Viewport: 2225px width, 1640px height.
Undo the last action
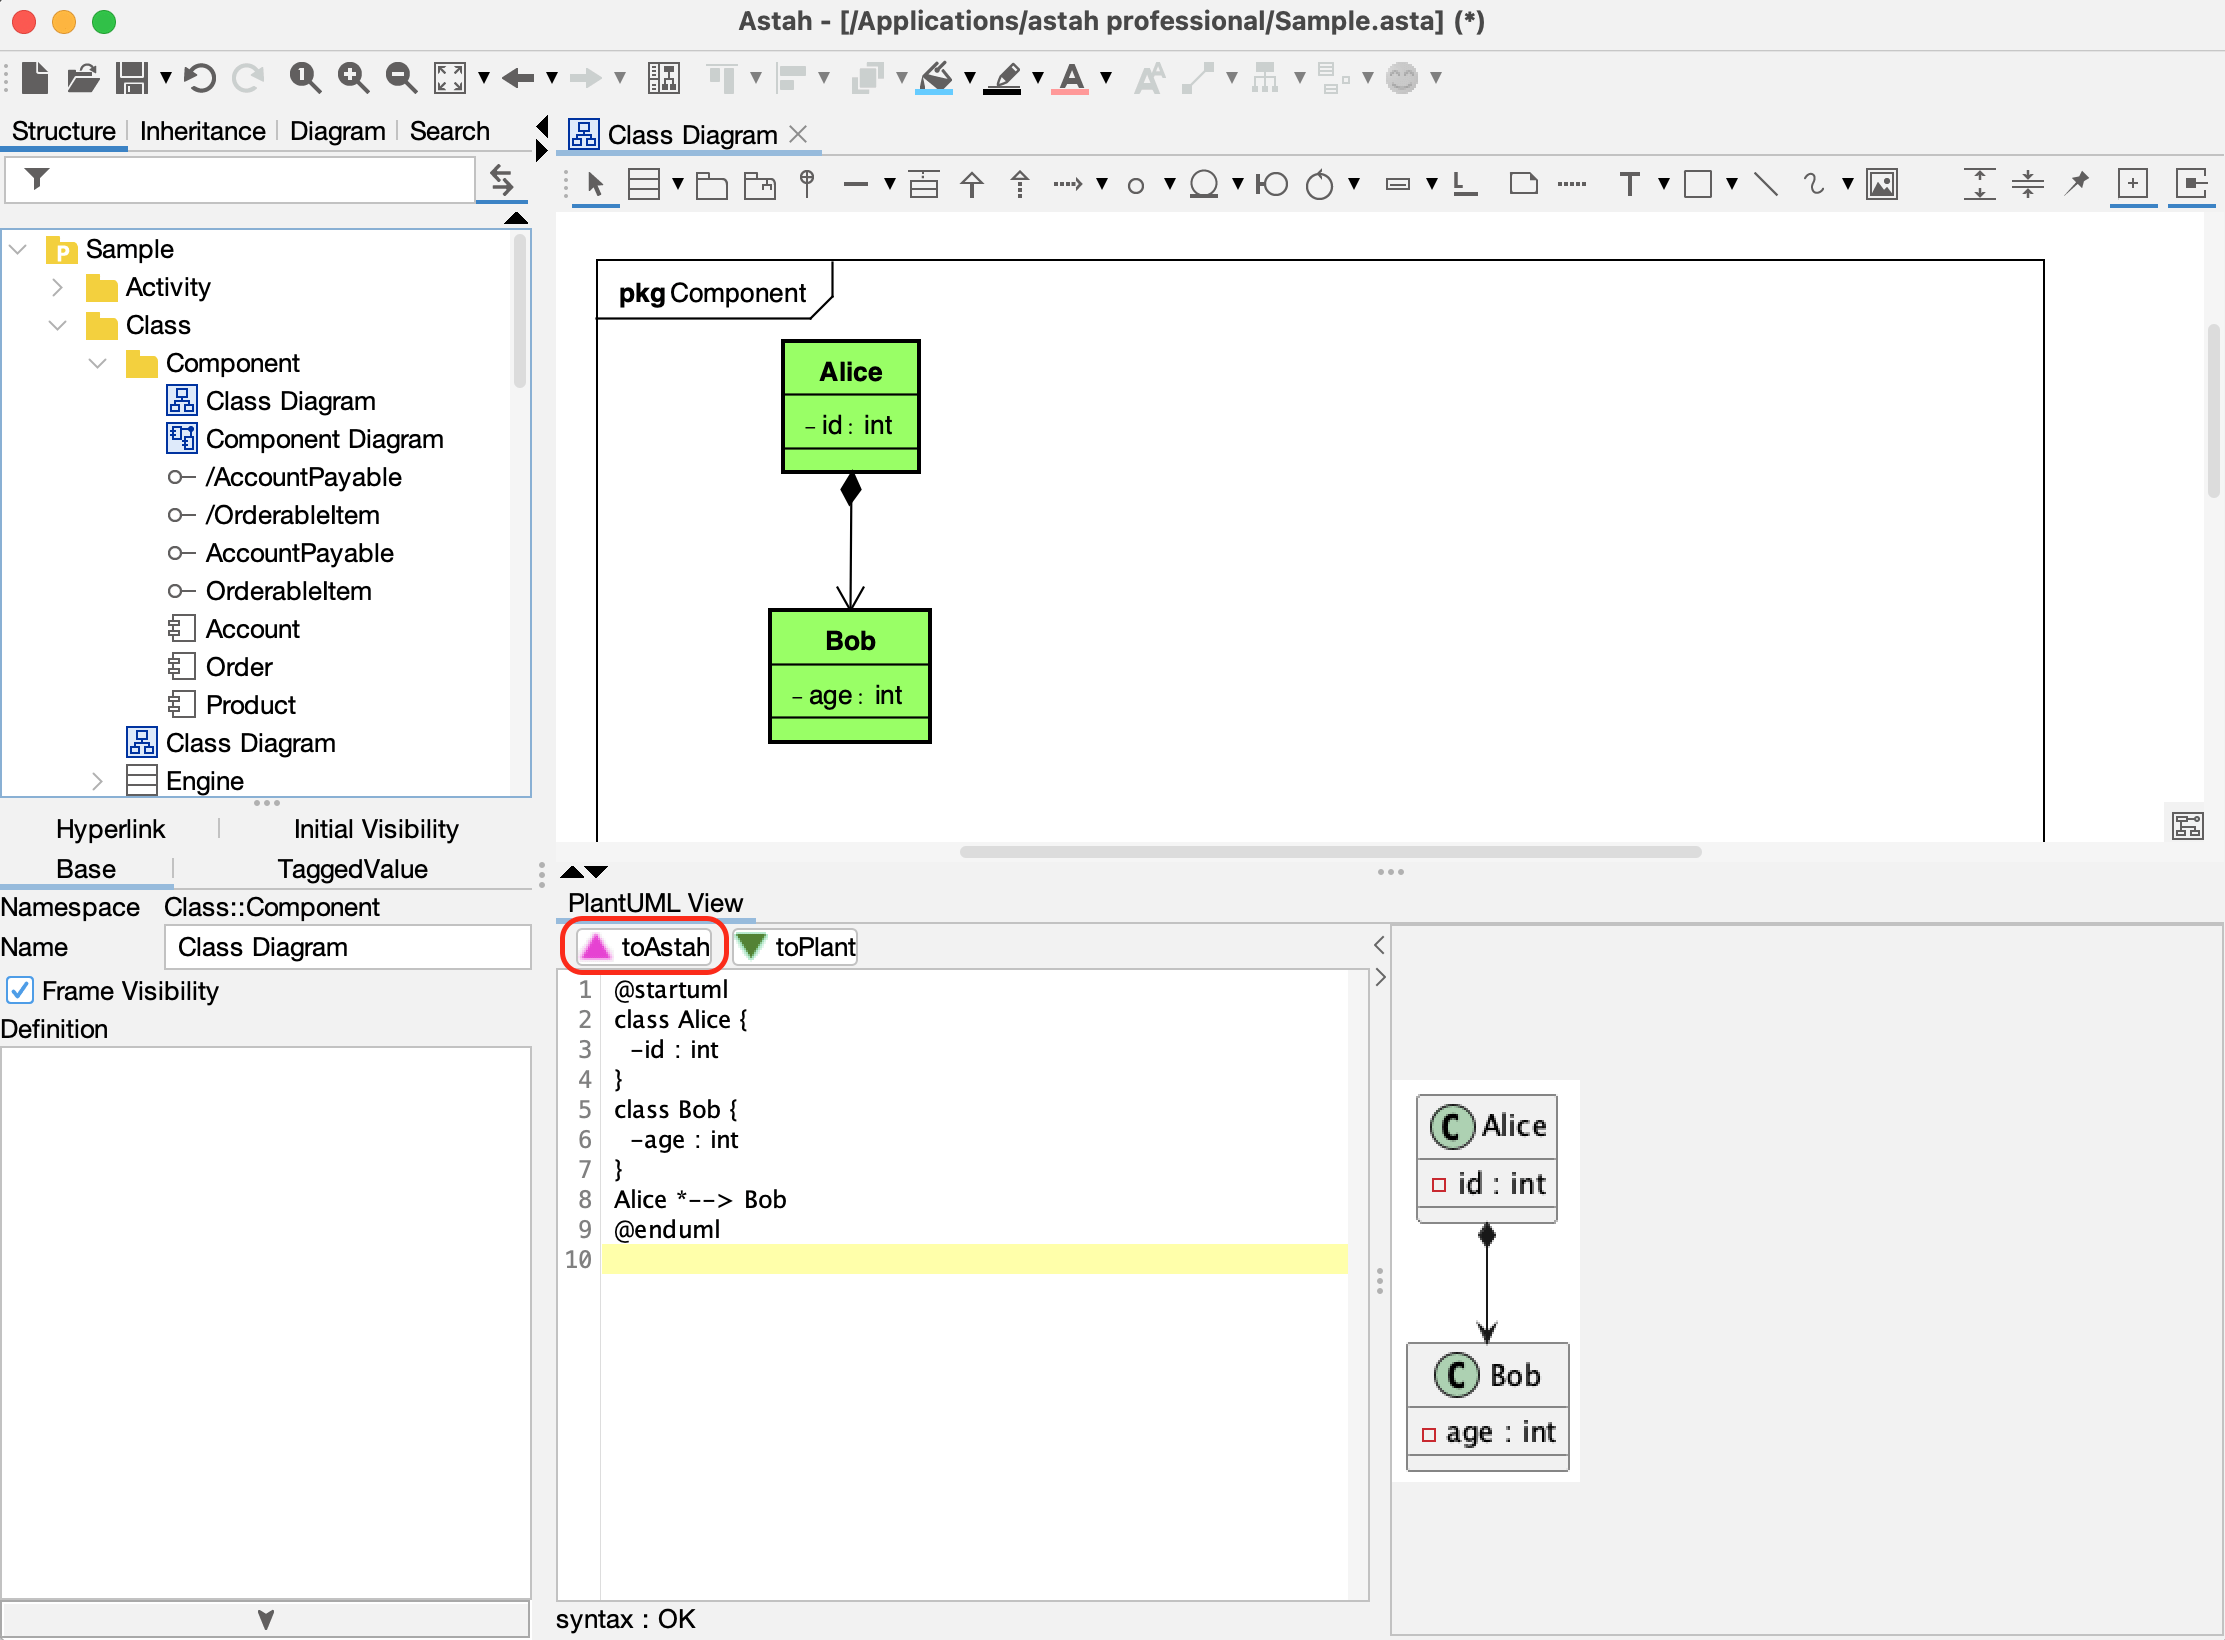click(200, 77)
